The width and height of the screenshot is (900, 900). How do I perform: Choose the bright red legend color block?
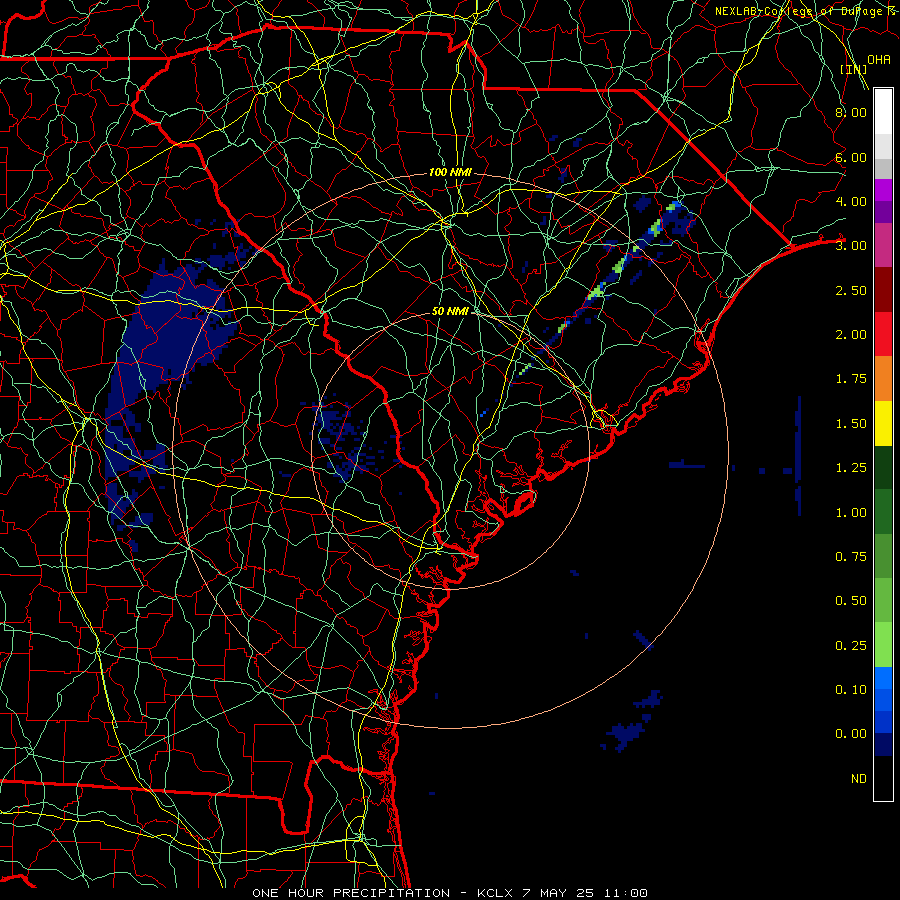[x=883, y=334]
